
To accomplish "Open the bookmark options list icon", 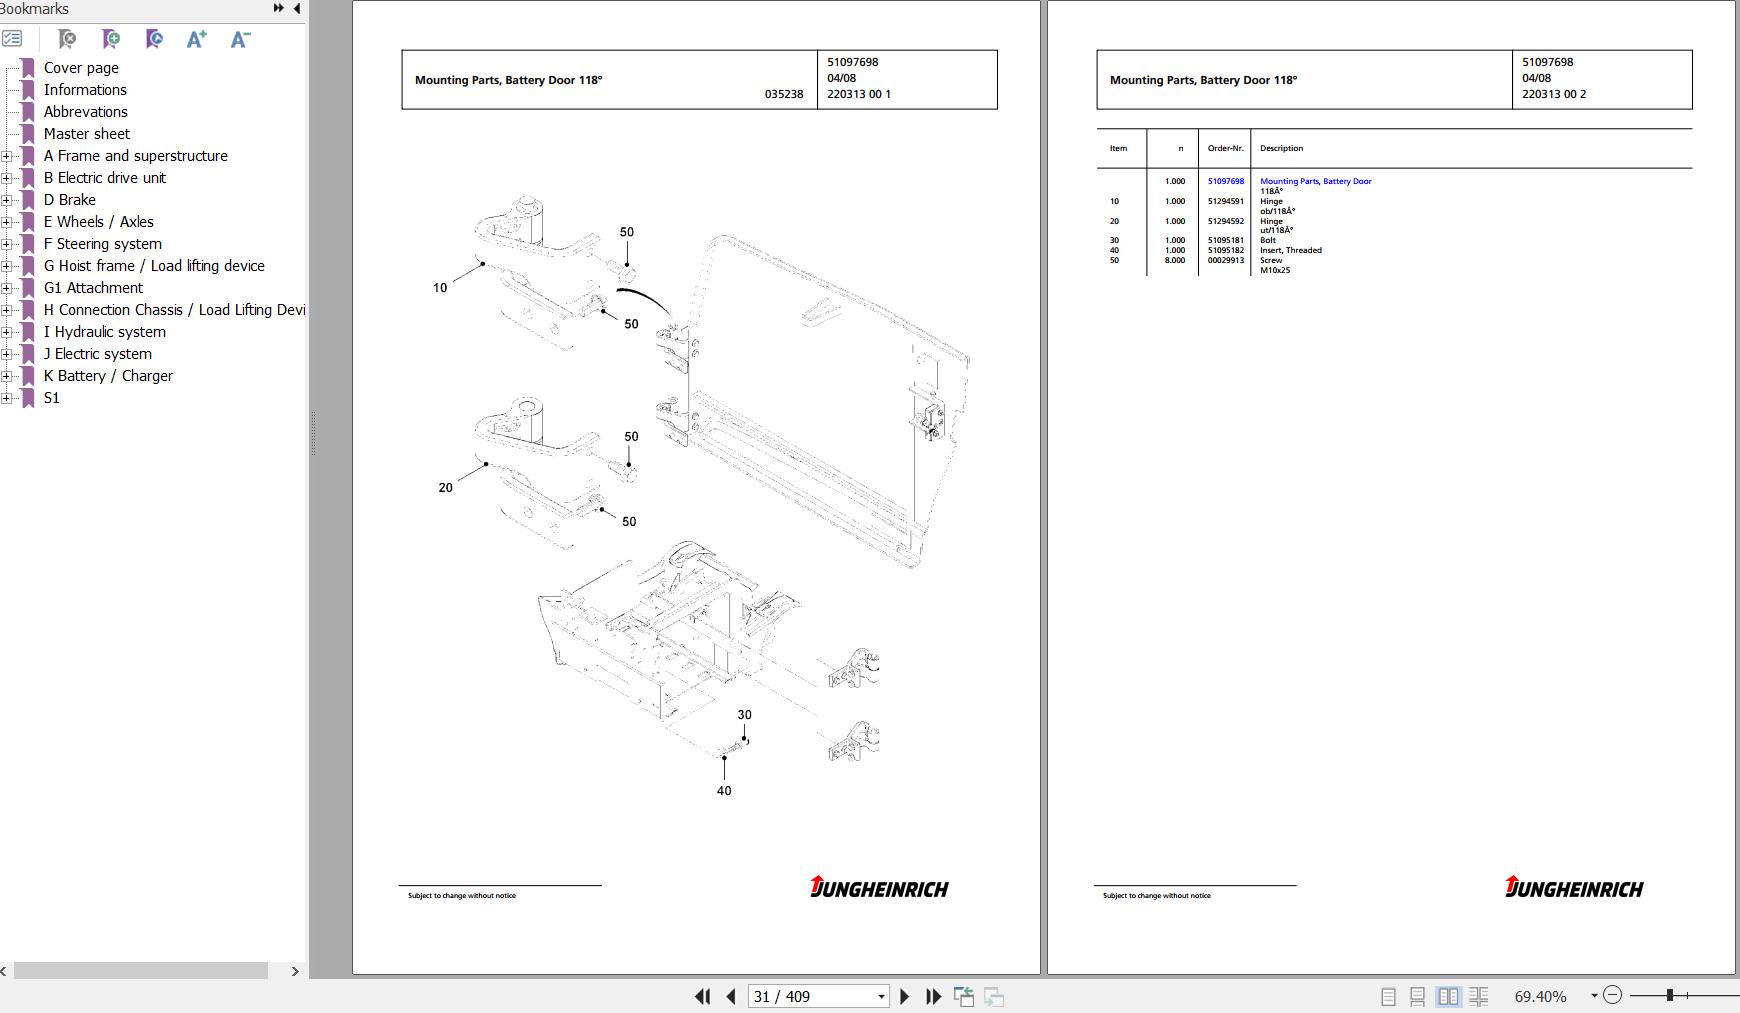I will tap(12, 39).
